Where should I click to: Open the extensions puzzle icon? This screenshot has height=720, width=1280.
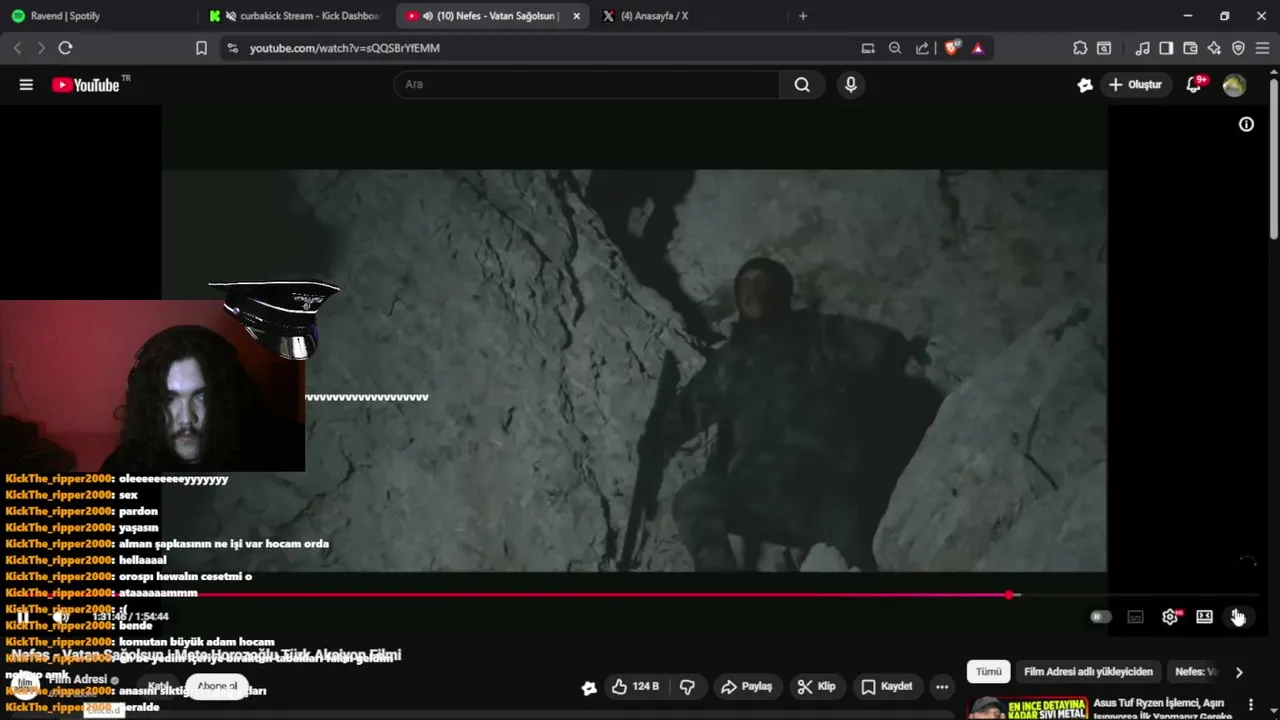(1080, 48)
